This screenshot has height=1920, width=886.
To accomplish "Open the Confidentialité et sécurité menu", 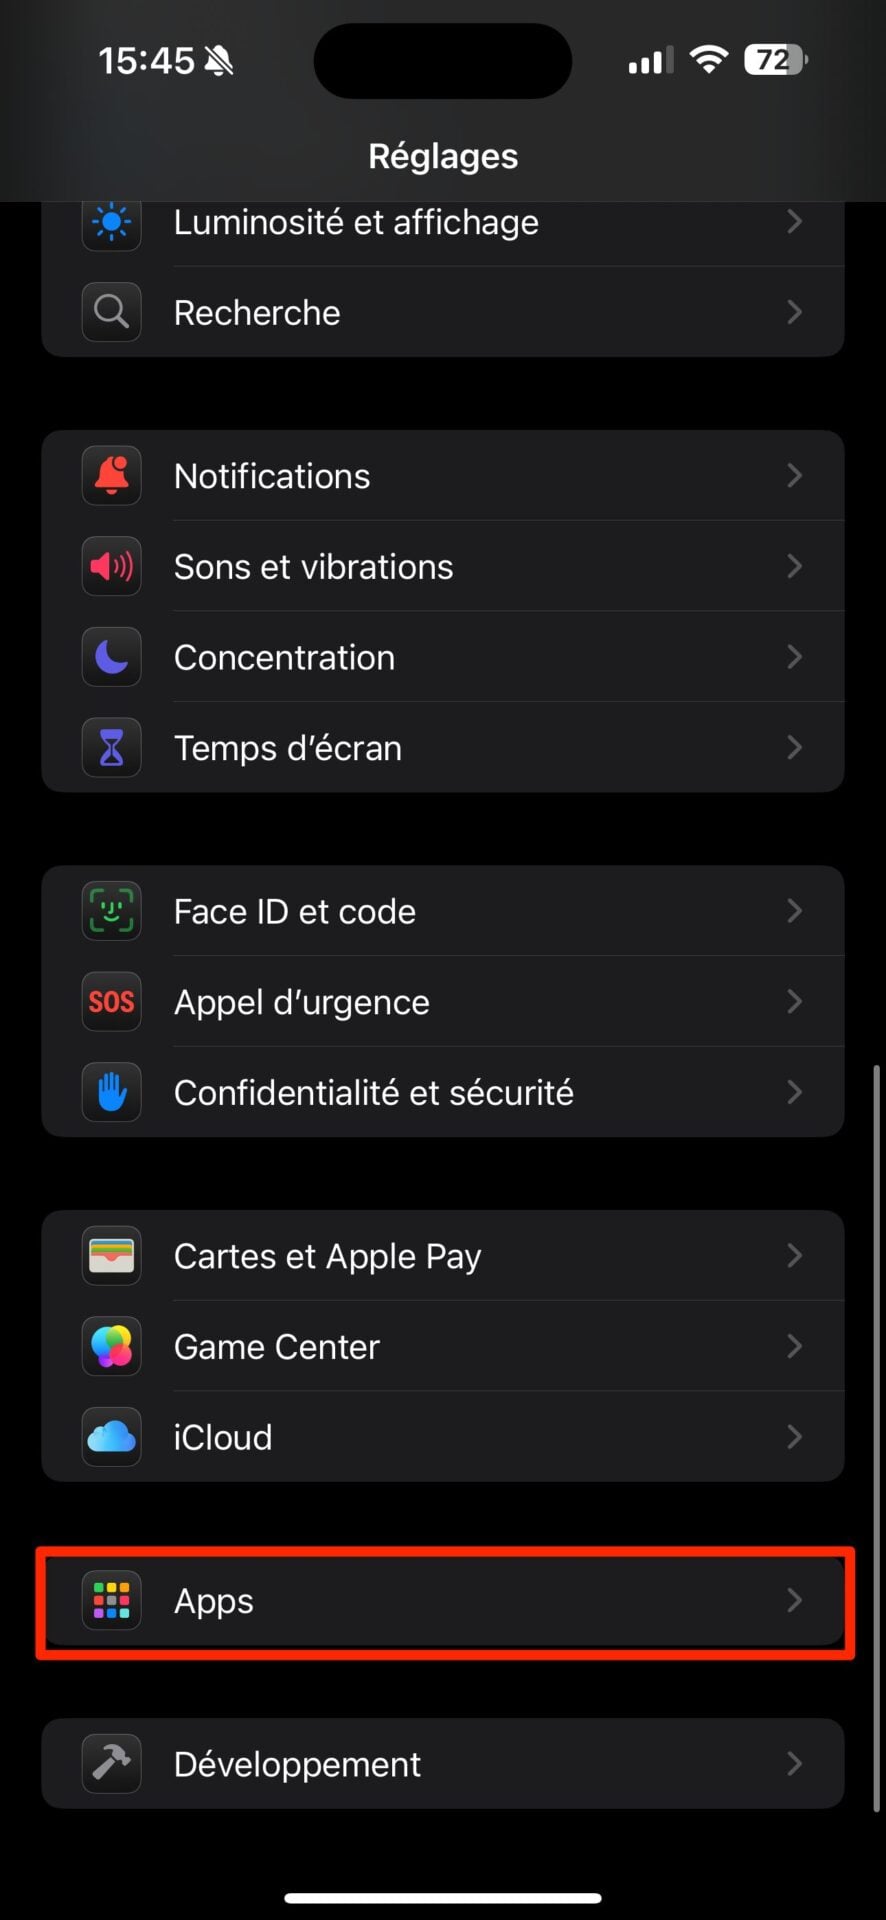I will pyautogui.click(x=373, y=1093).
